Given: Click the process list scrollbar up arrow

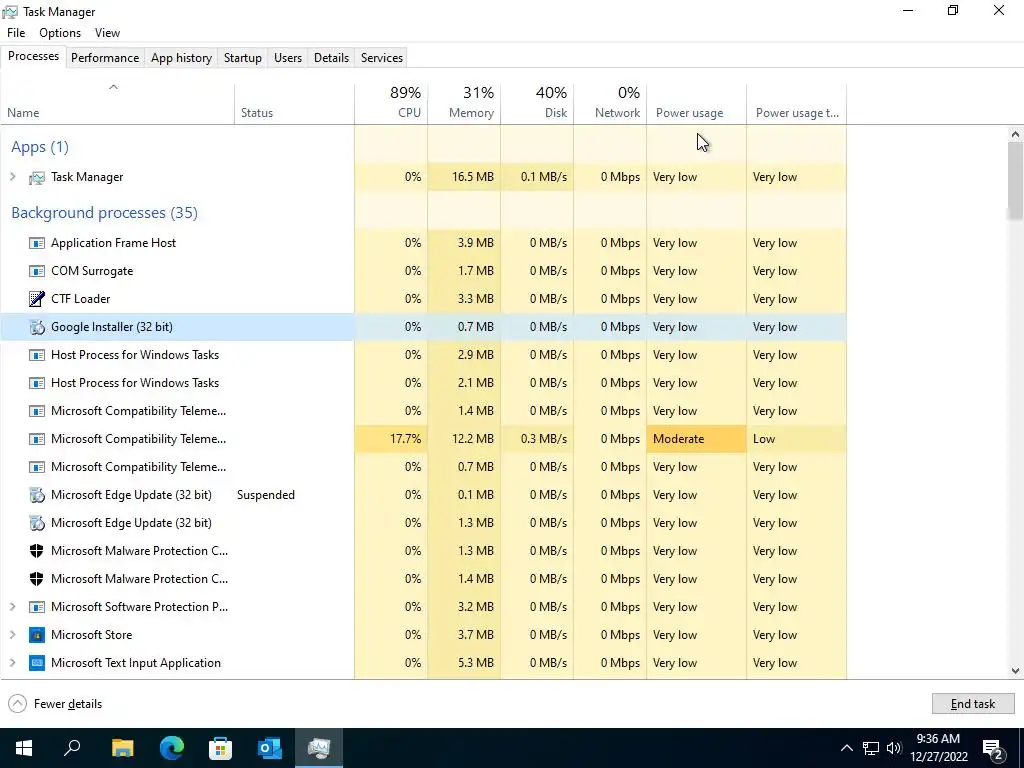Looking at the screenshot, I should [1015, 135].
